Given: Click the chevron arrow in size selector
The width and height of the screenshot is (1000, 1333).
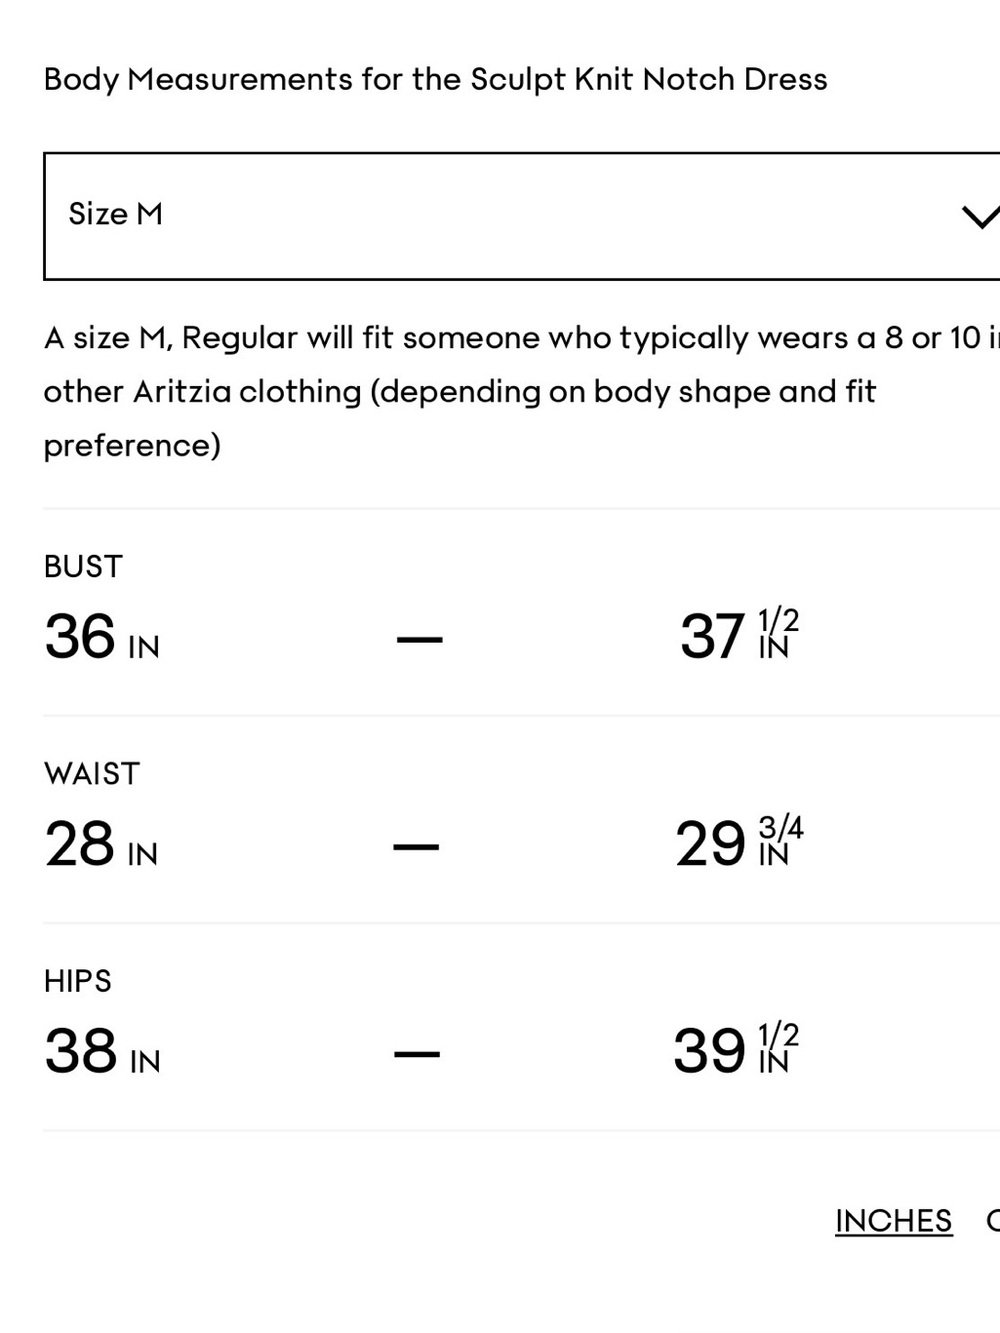Looking at the screenshot, I should 980,215.
